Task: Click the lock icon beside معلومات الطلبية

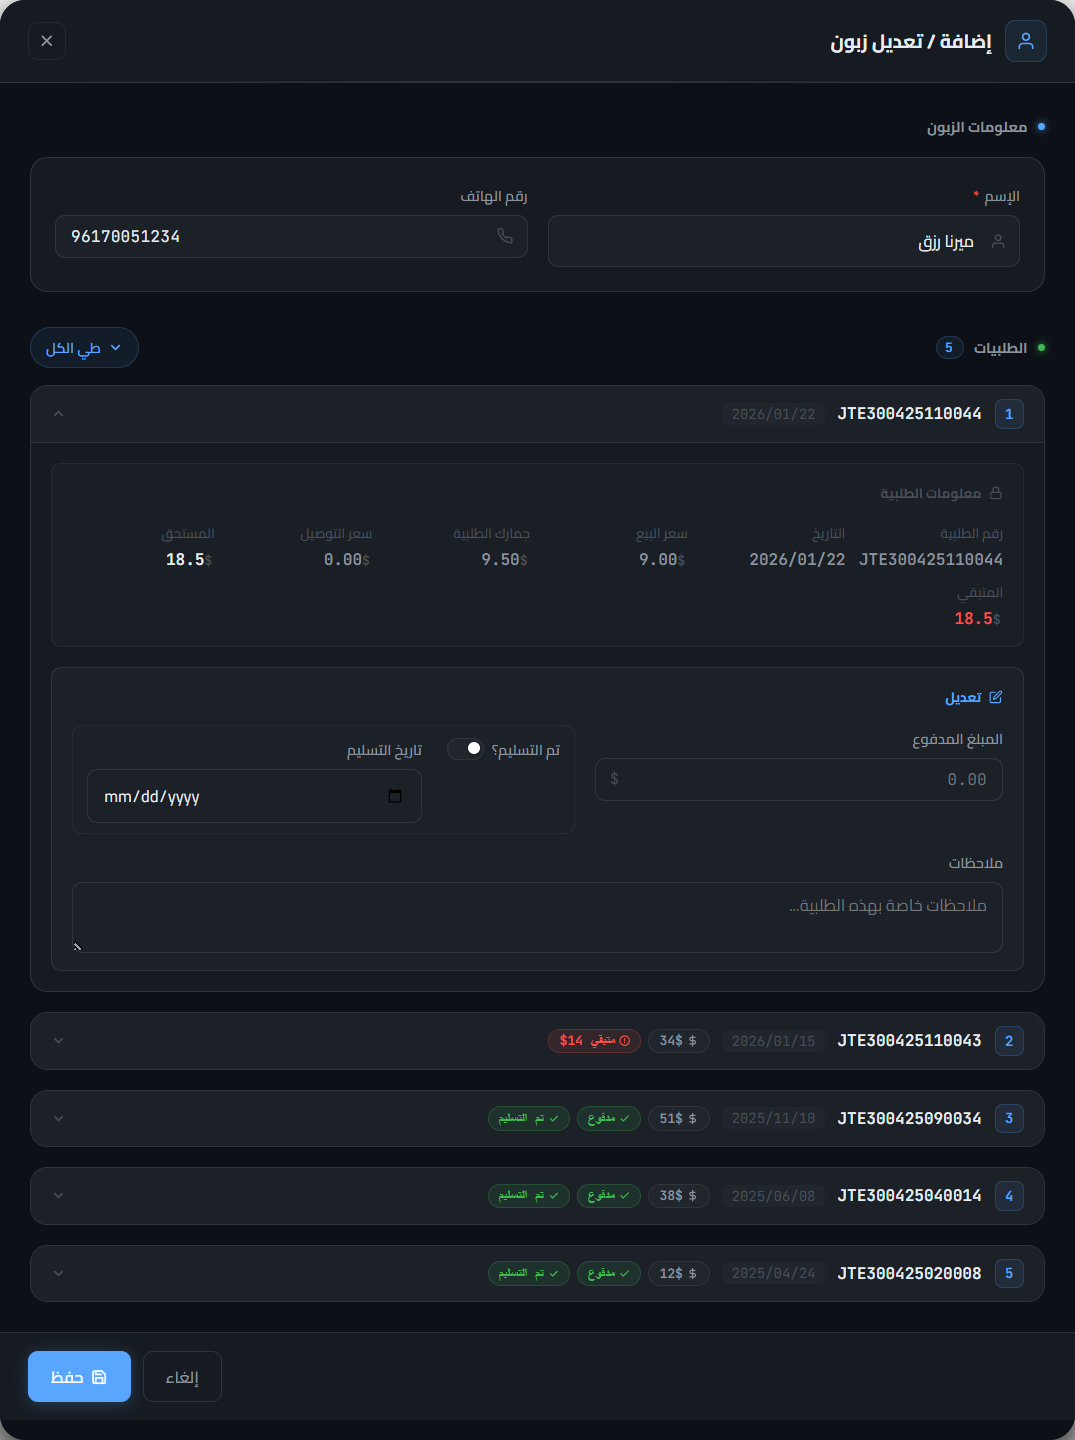Action: click(x=996, y=493)
